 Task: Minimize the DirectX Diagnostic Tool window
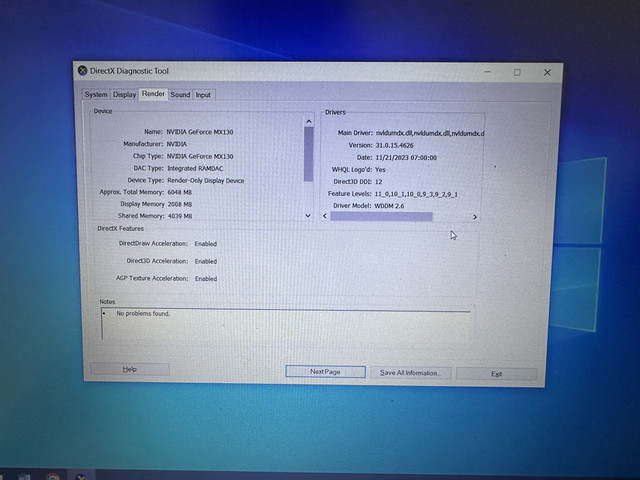[488, 72]
